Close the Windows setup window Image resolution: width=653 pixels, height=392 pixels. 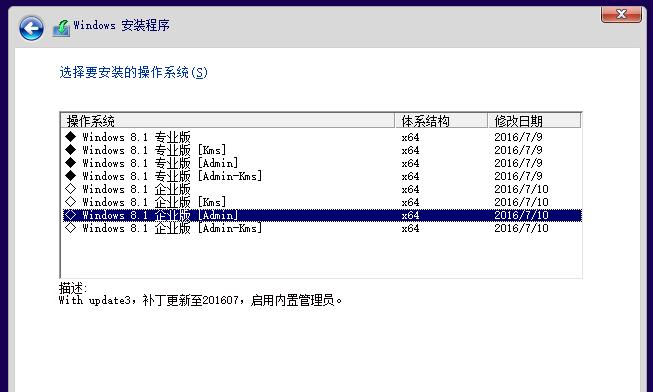click(621, 14)
